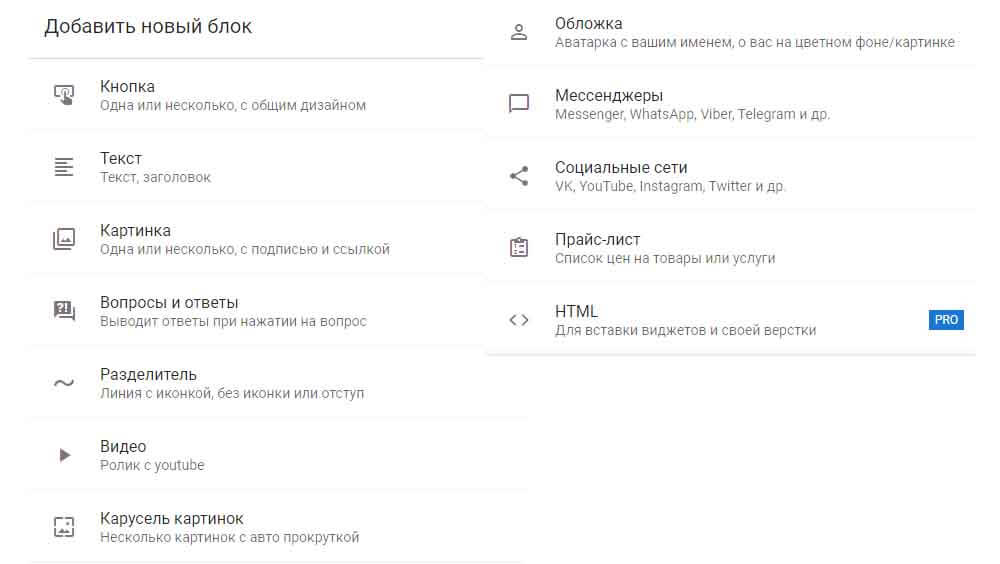Click the Социальные сети share icon
This screenshot has height=564, width=1000.
pyautogui.click(x=519, y=176)
